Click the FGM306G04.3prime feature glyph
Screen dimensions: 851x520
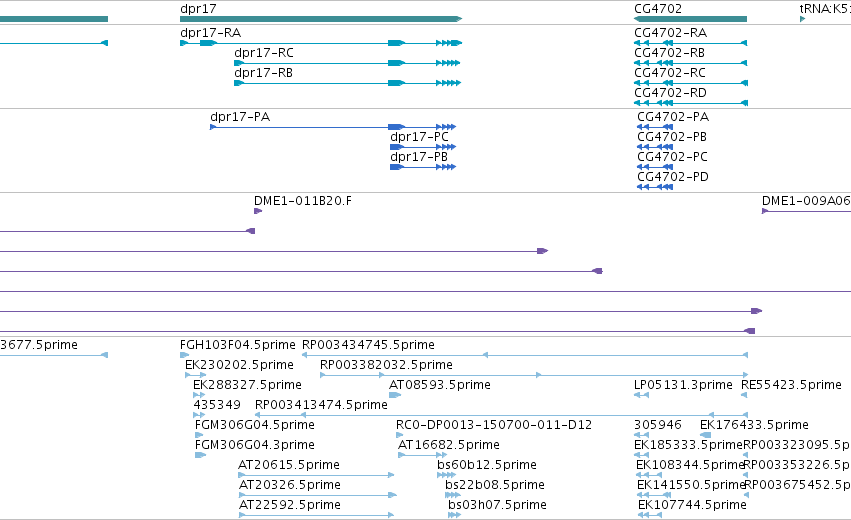pyautogui.click(x=200, y=455)
